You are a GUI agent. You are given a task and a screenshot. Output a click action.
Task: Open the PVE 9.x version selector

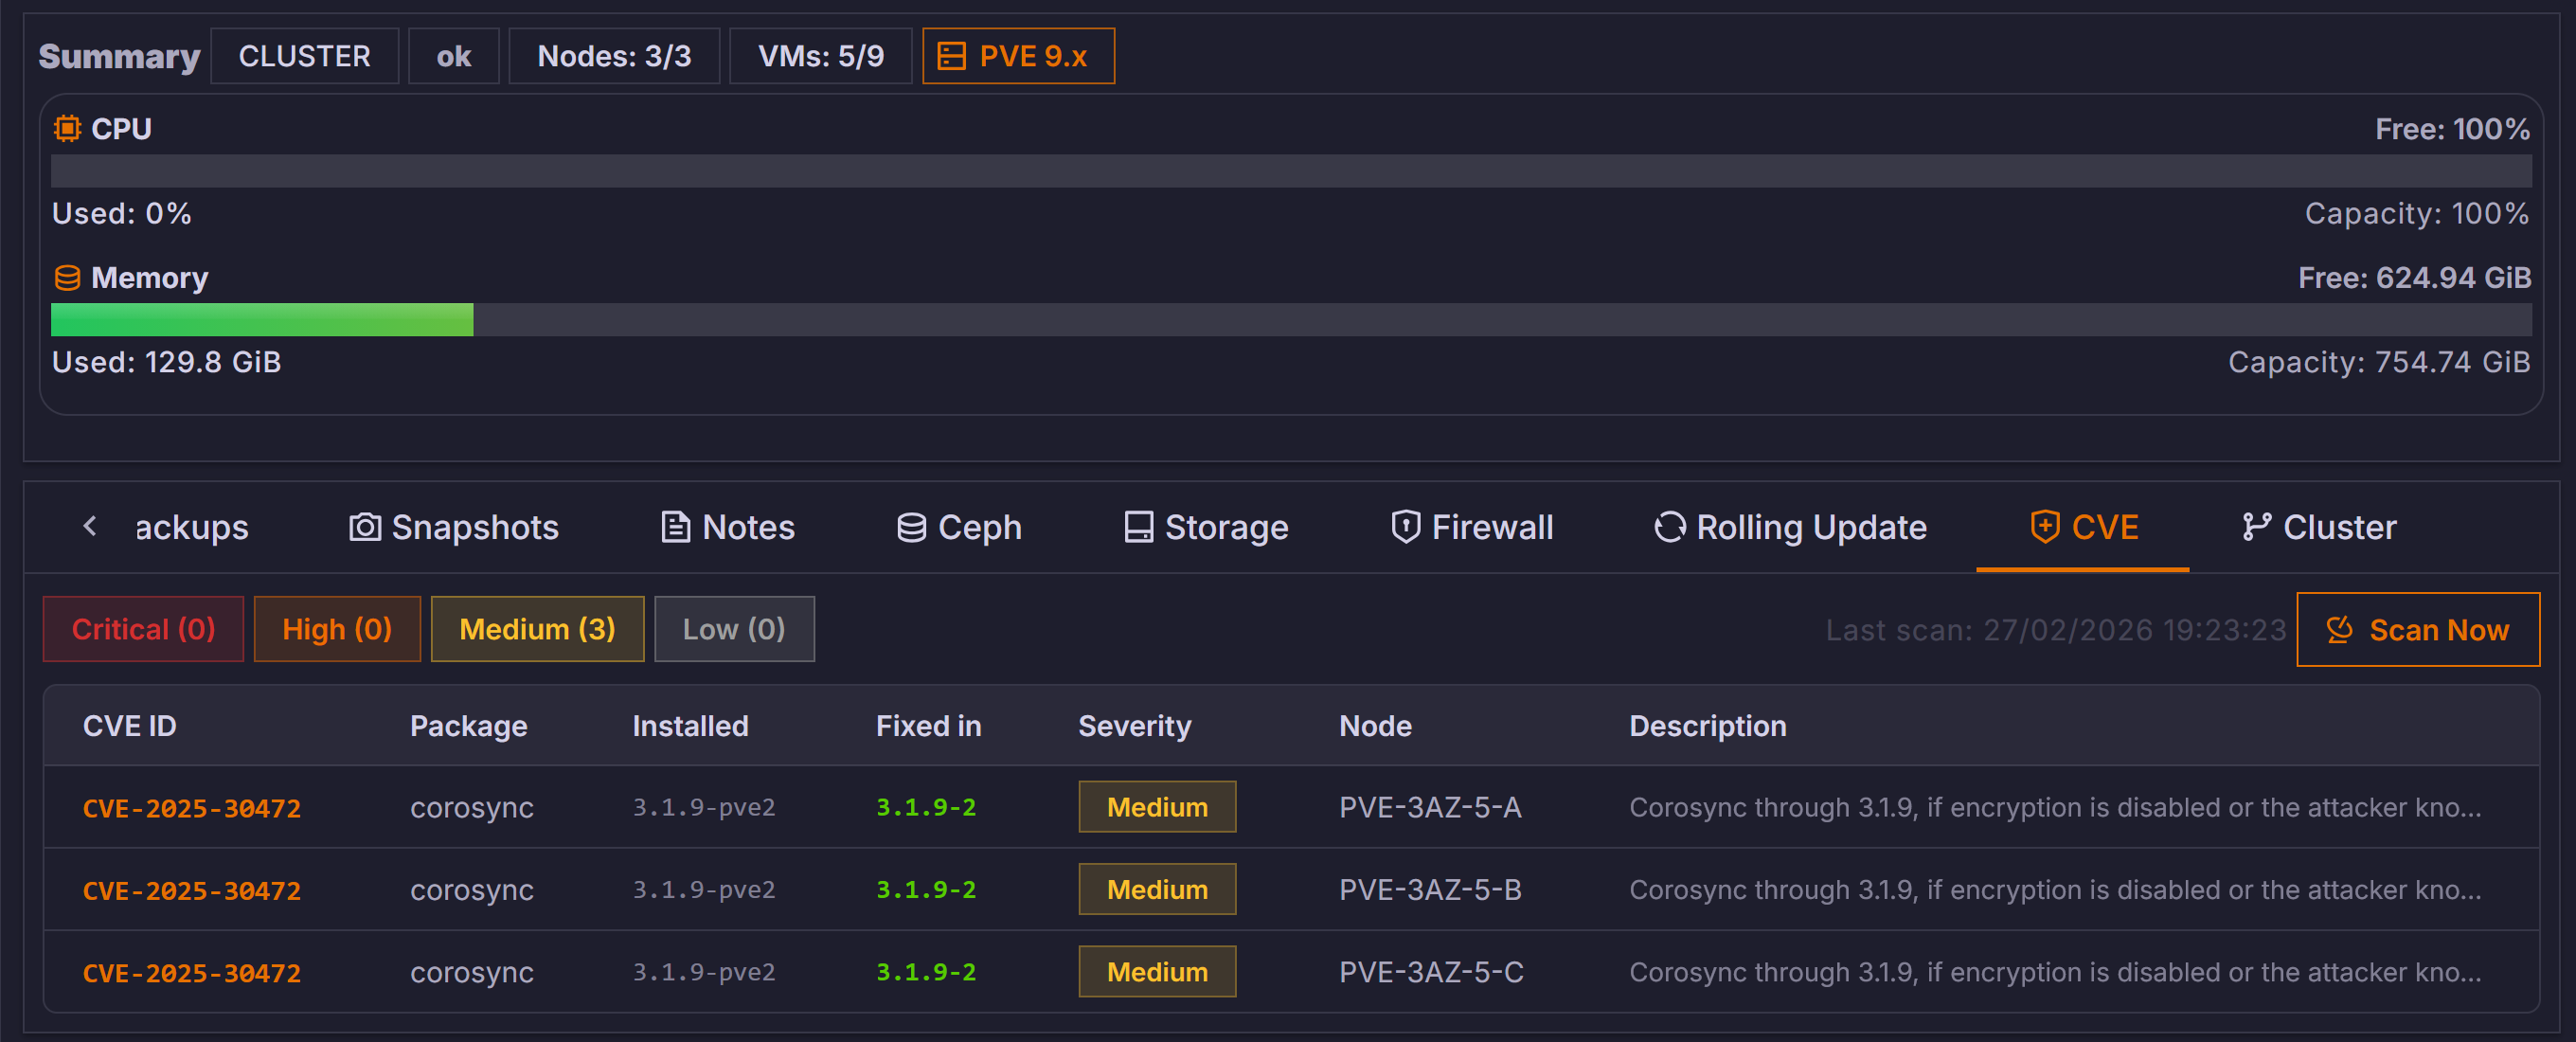tap(1017, 56)
